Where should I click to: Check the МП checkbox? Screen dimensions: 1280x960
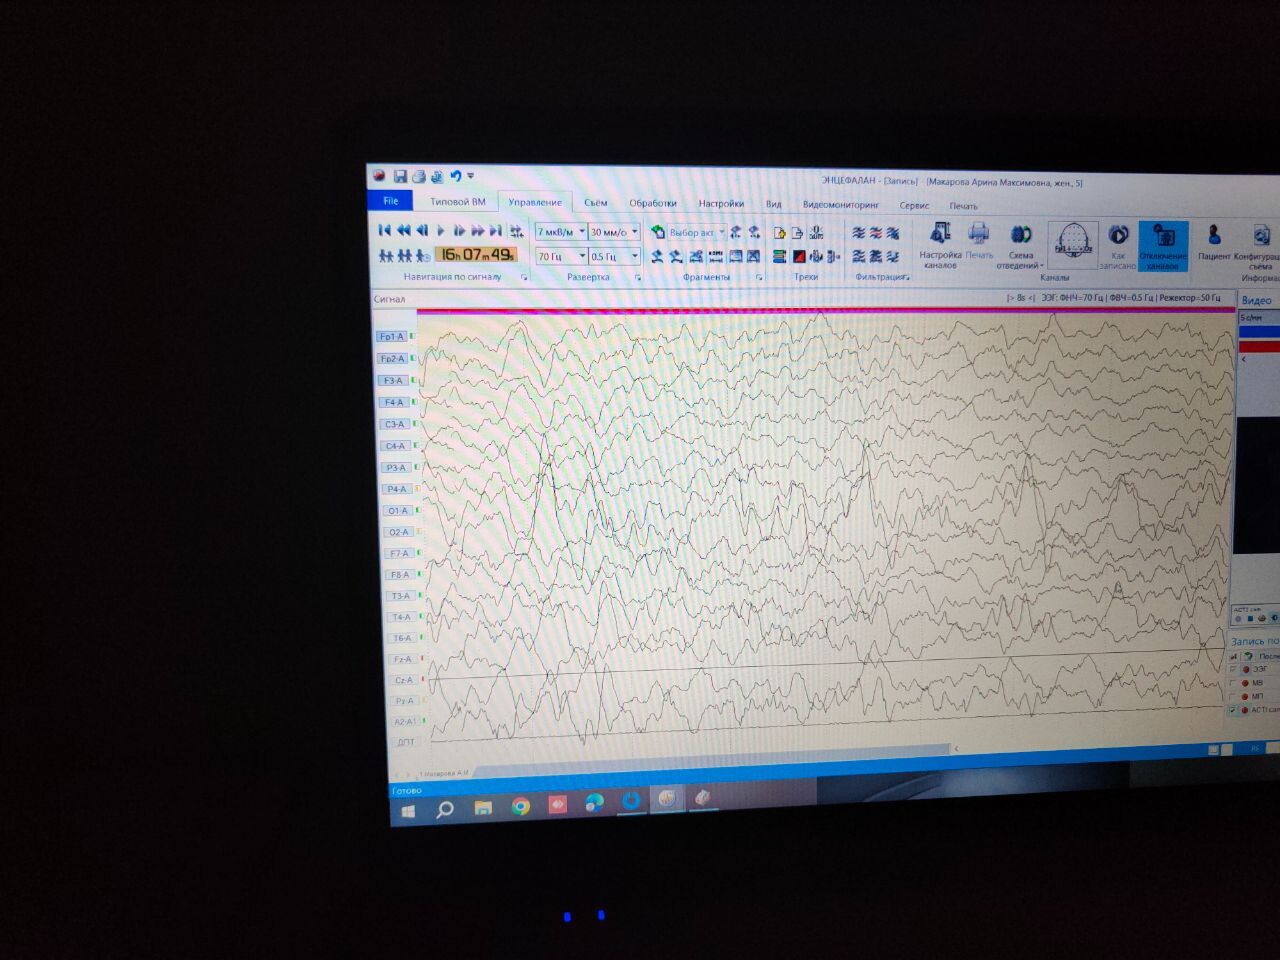coord(1233,696)
